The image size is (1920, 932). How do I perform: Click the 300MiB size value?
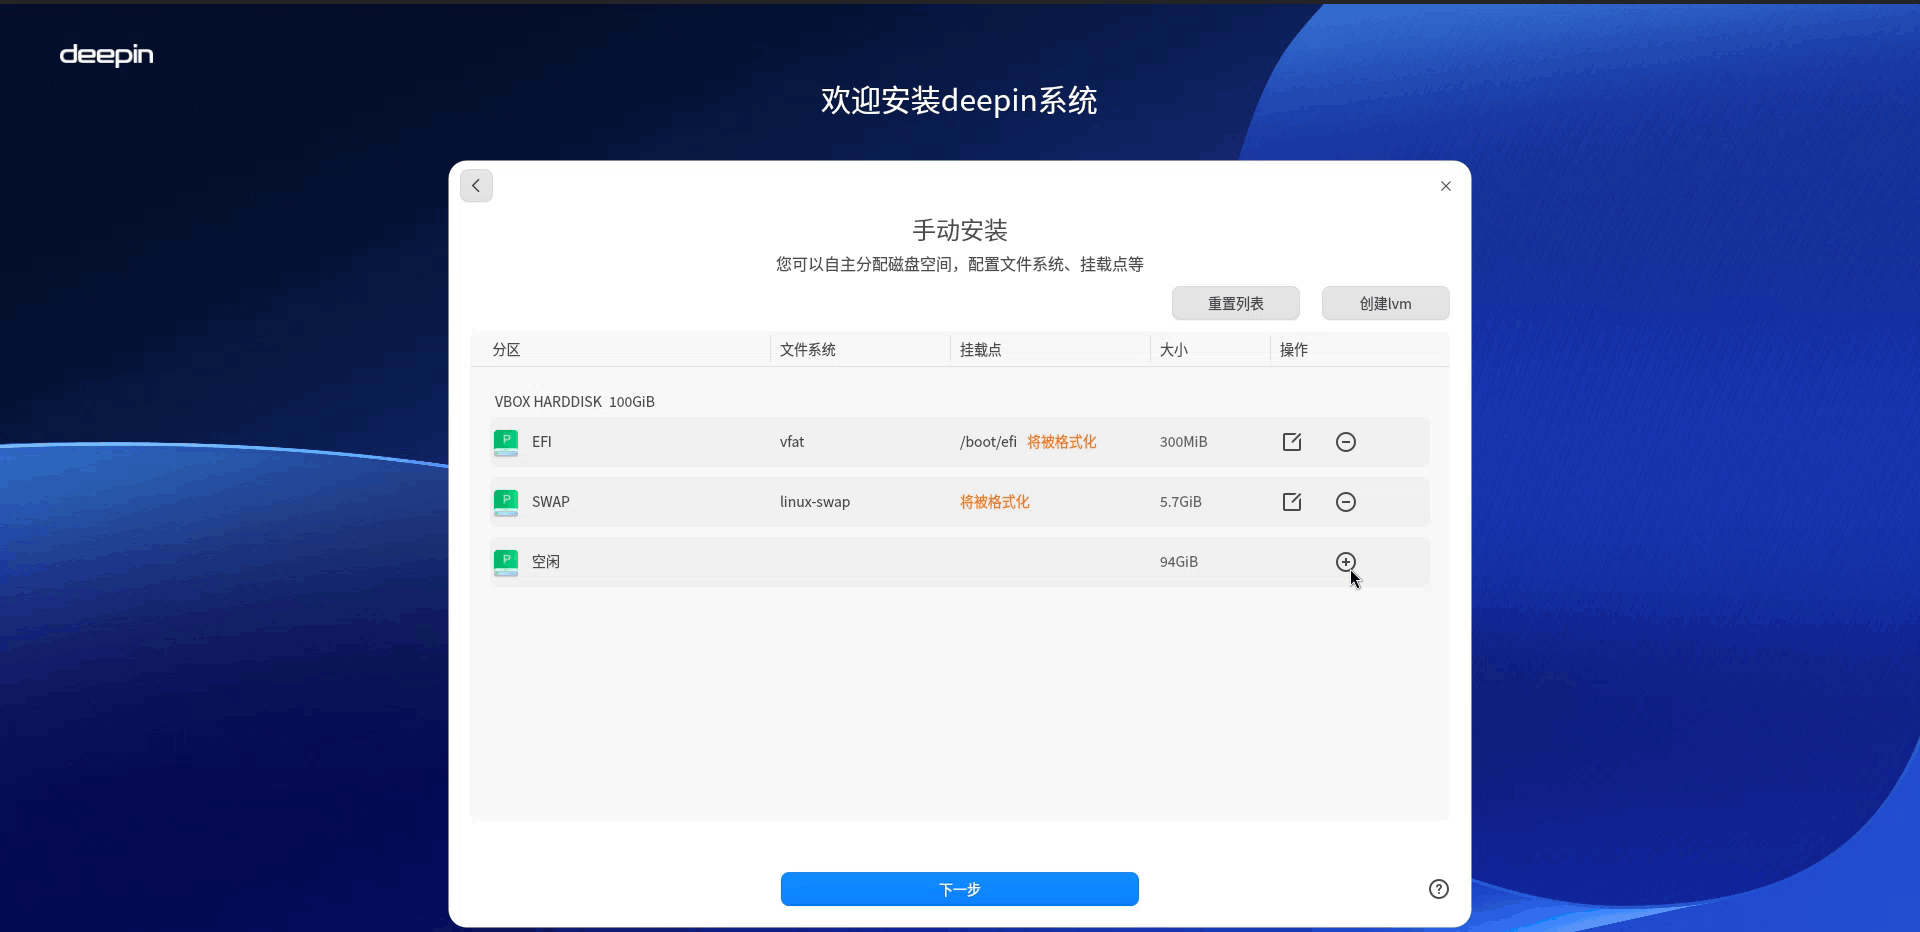click(x=1184, y=442)
